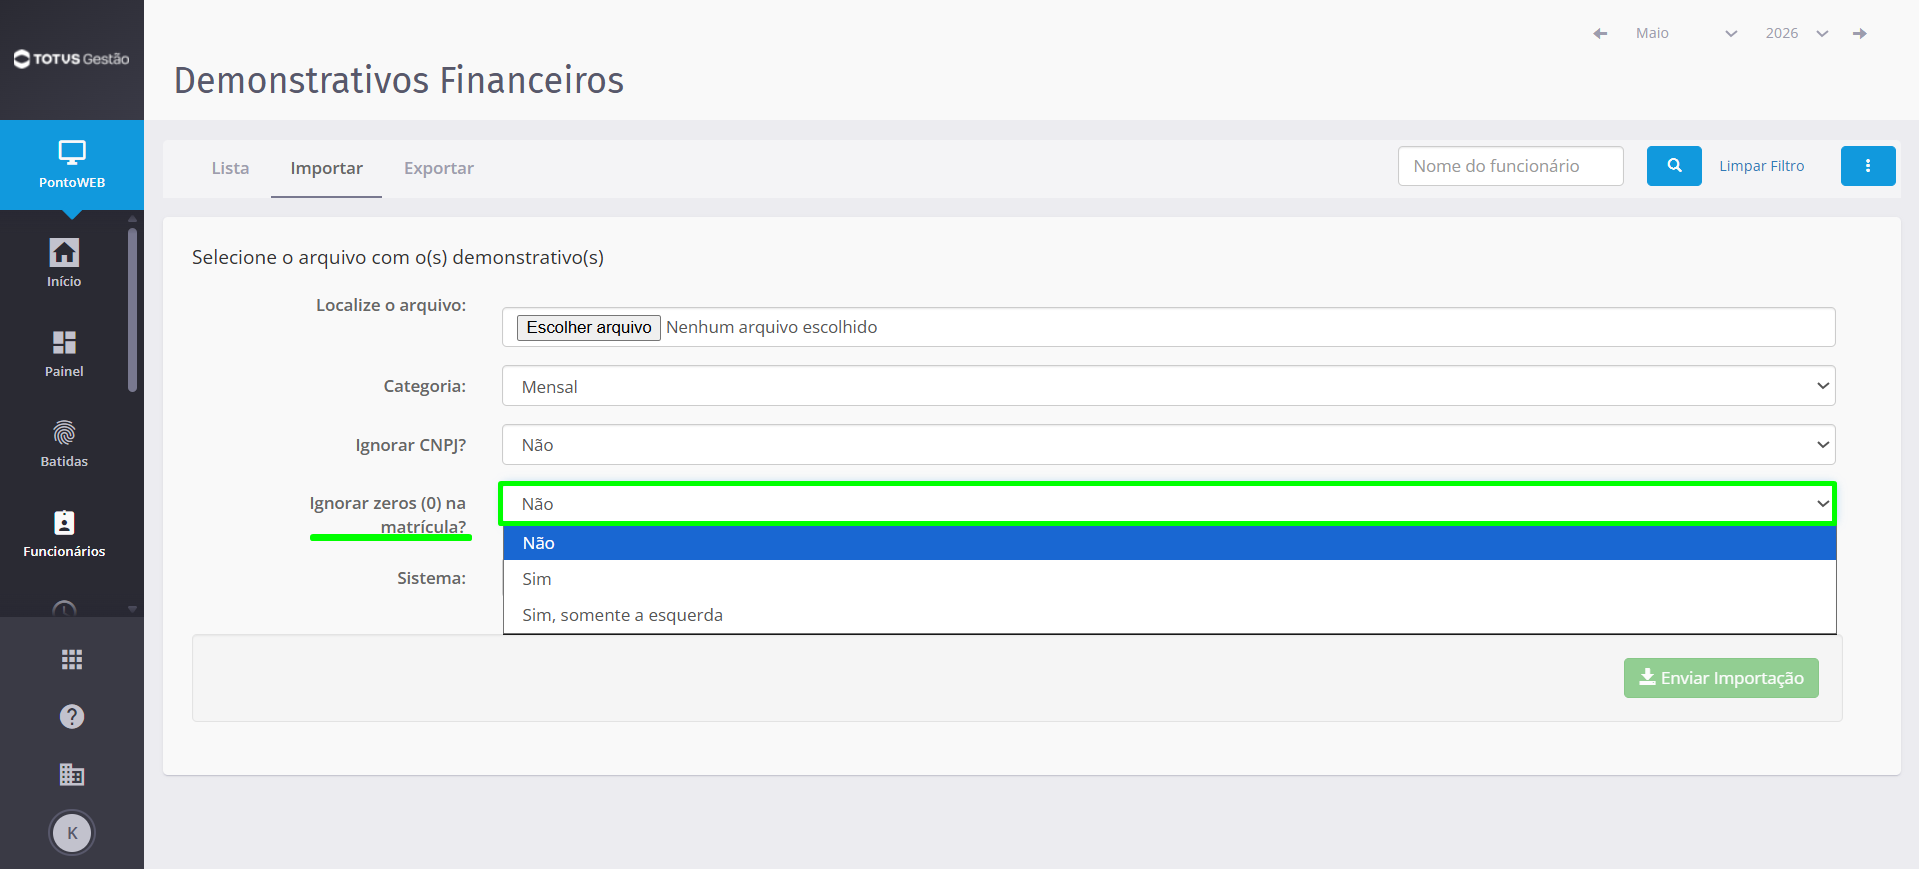Viewport: 1919px width, 869px height.
Task: Open the user avatar K
Action: tap(72, 833)
